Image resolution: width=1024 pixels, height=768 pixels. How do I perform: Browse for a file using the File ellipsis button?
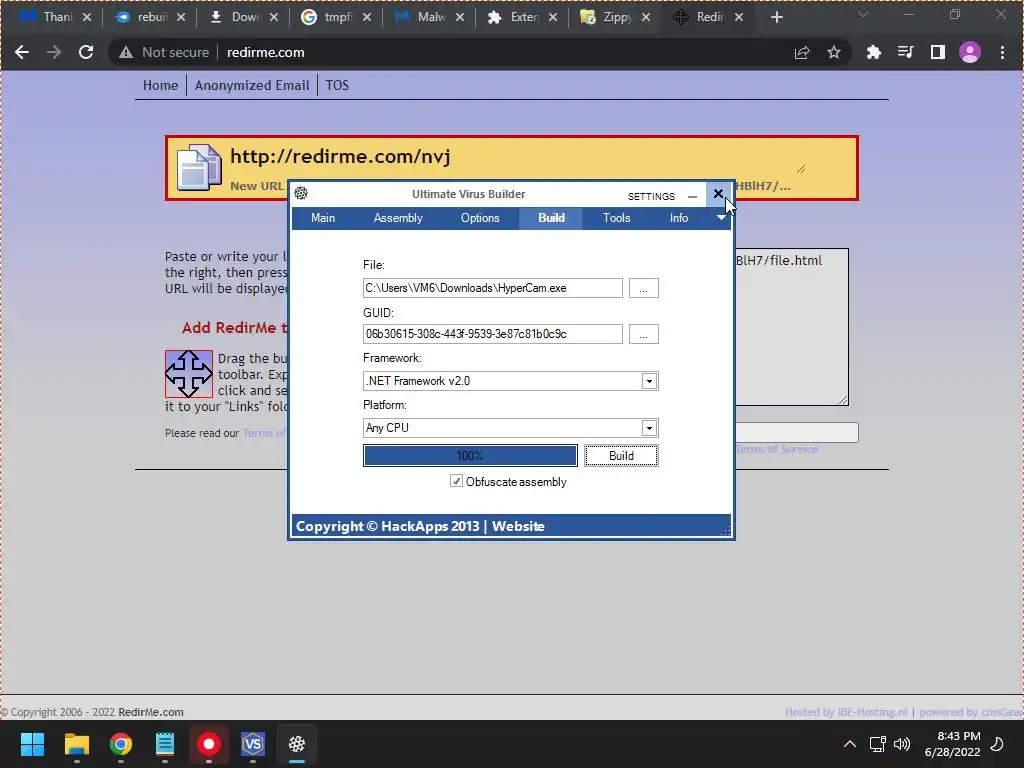(643, 288)
